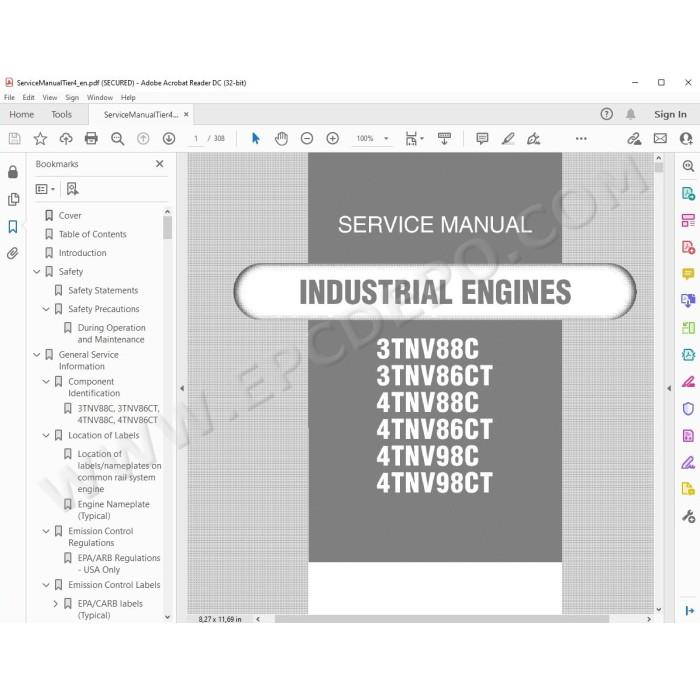Collapse the right tools pane arrow

669,388
